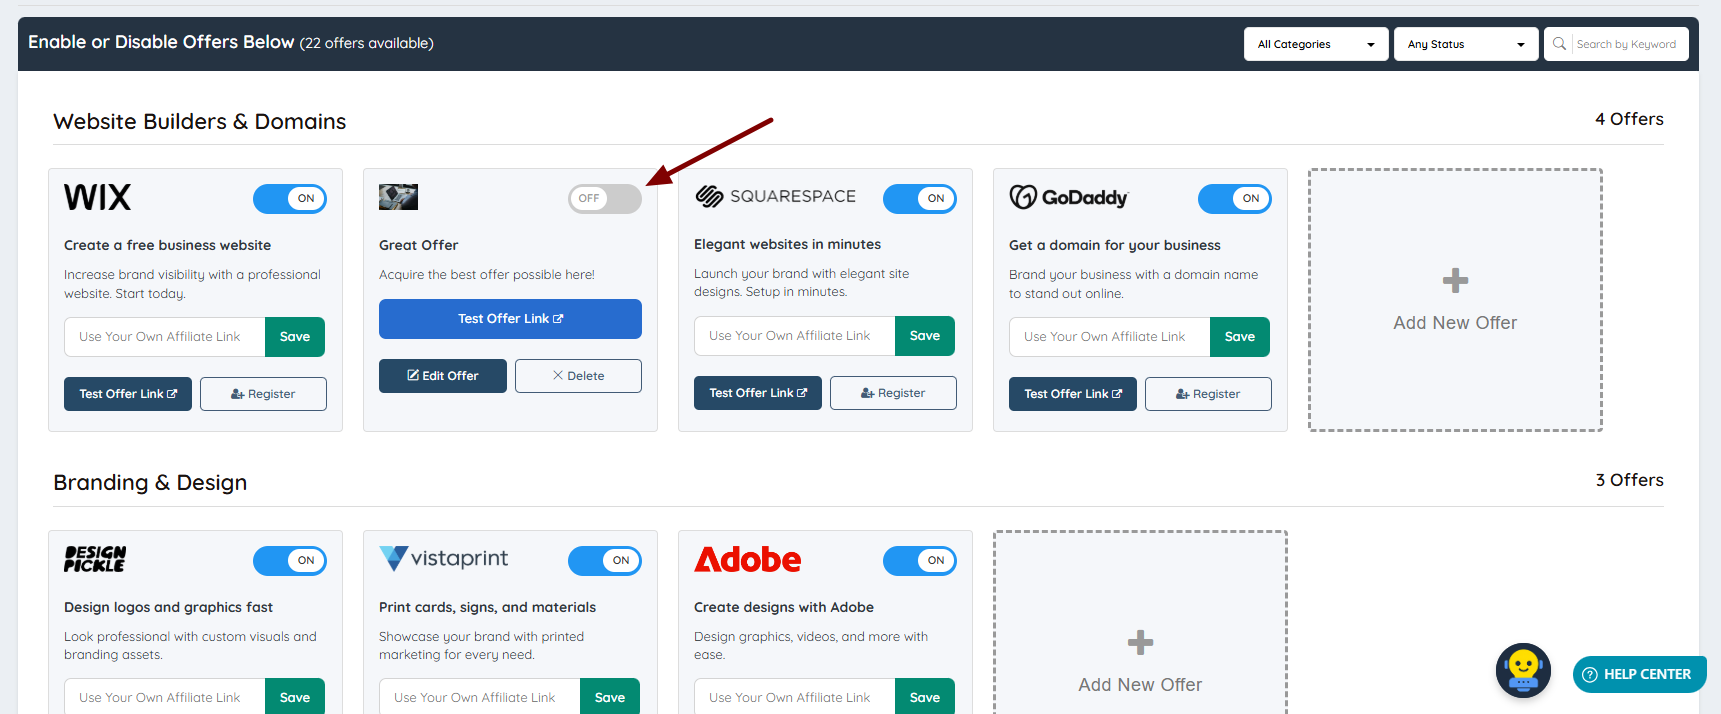This screenshot has height=714, width=1721.
Task: Click the 'Website Builders & Domains' heading
Action: pyautogui.click(x=199, y=122)
